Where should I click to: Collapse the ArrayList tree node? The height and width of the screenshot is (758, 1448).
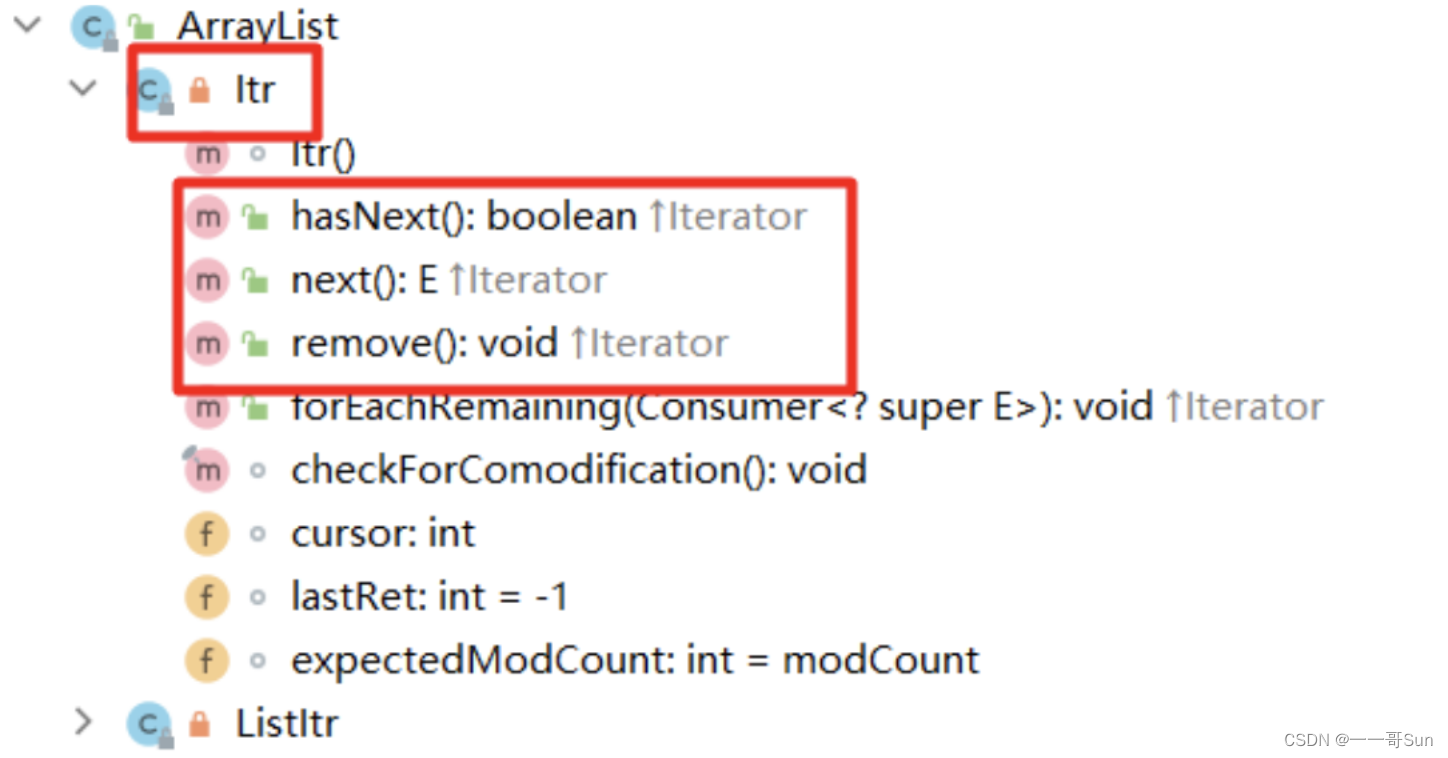pos(27,25)
